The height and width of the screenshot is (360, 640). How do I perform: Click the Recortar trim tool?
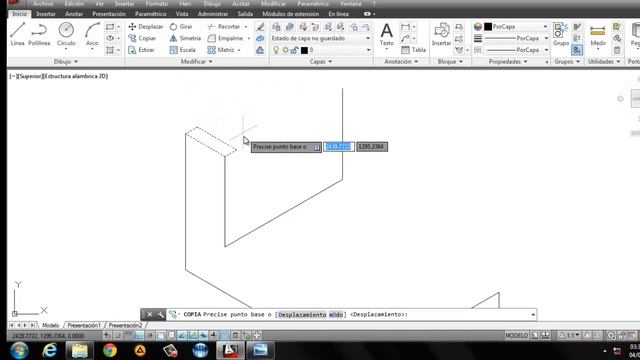pyautogui.click(x=224, y=27)
